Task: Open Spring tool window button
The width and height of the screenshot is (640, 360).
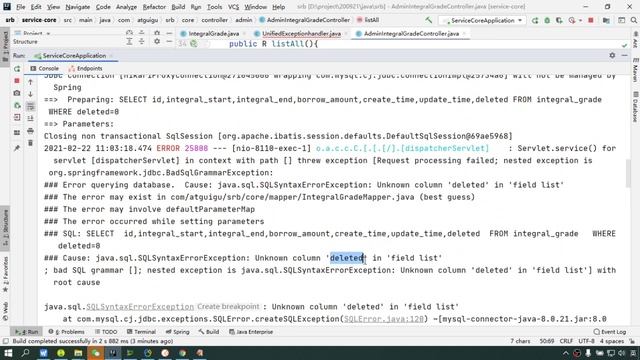Action: click(x=178, y=332)
